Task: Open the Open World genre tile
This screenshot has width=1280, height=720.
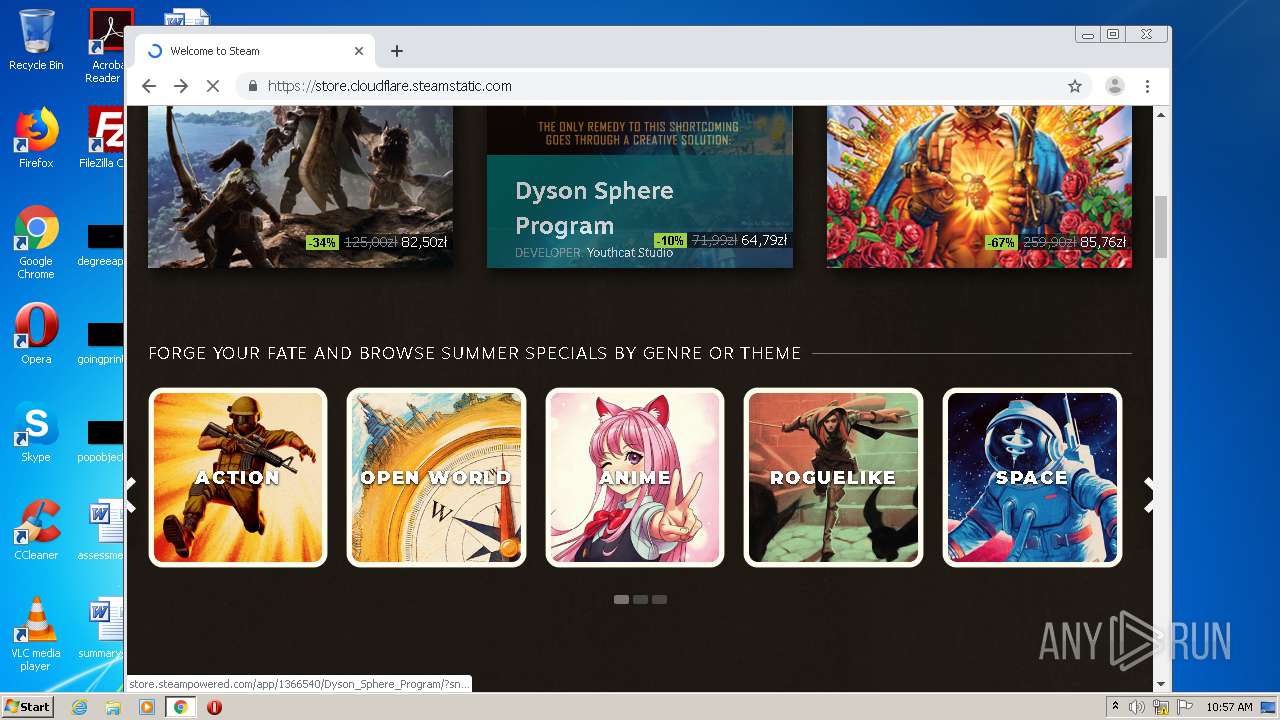Action: [x=436, y=477]
